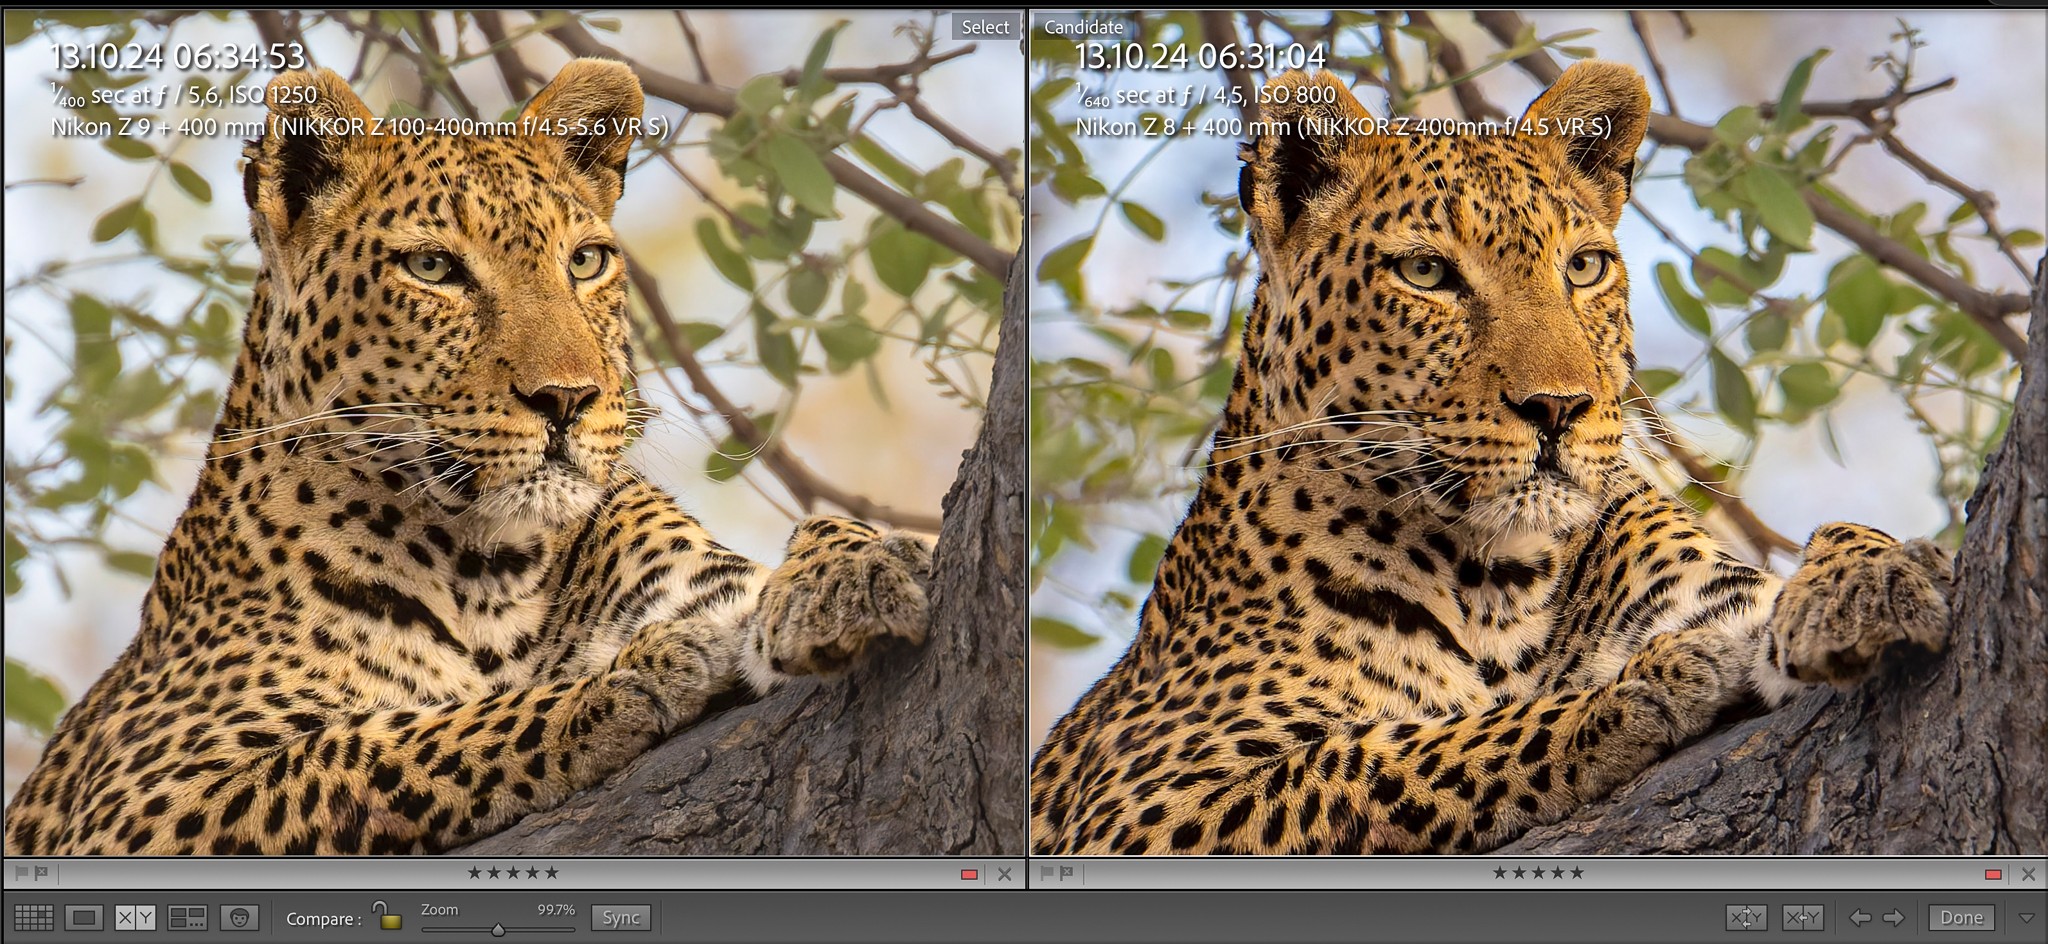Click the 'Select' label tag

[985, 27]
